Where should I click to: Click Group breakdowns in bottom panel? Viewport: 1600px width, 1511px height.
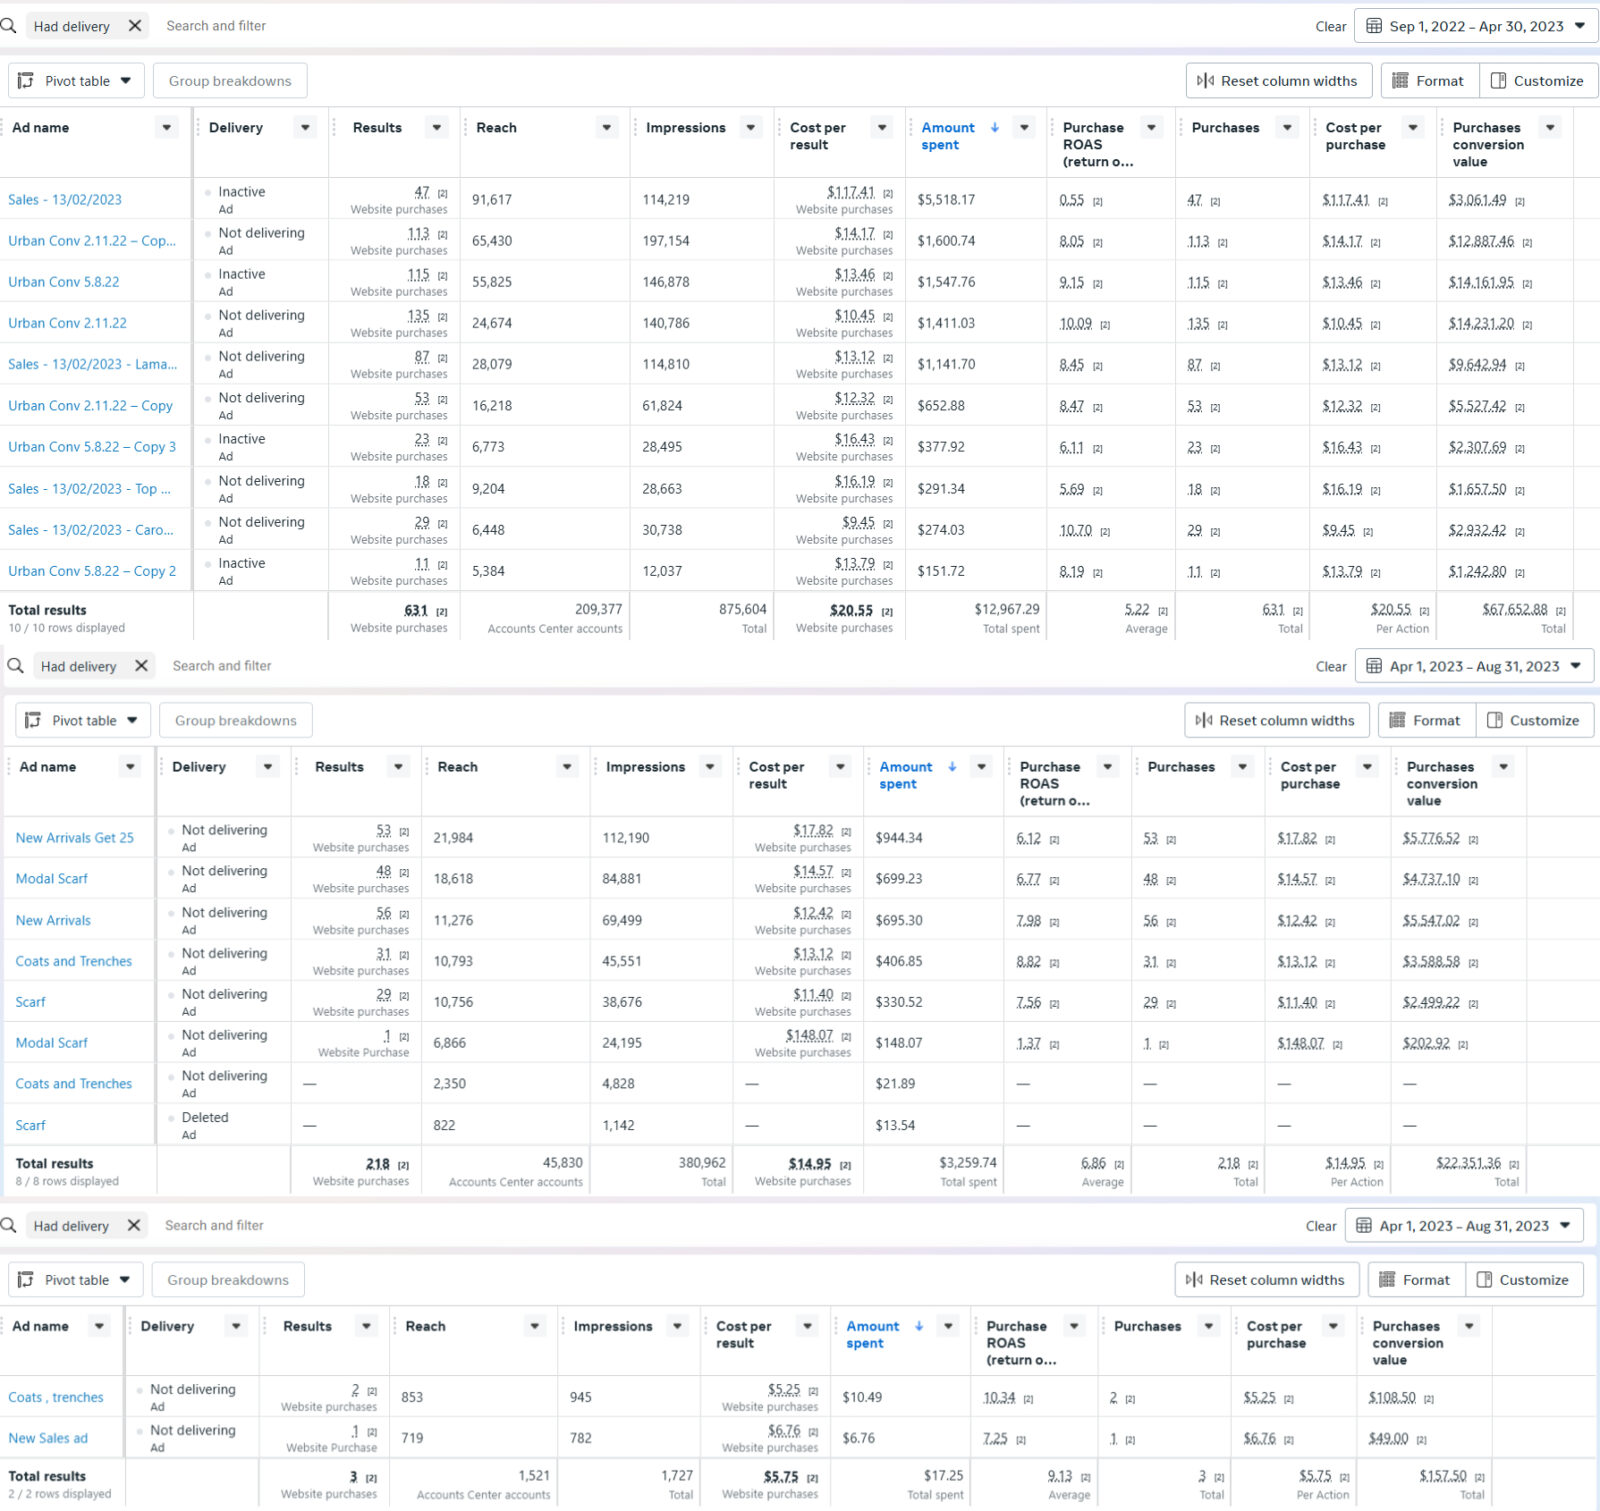[x=228, y=1280]
